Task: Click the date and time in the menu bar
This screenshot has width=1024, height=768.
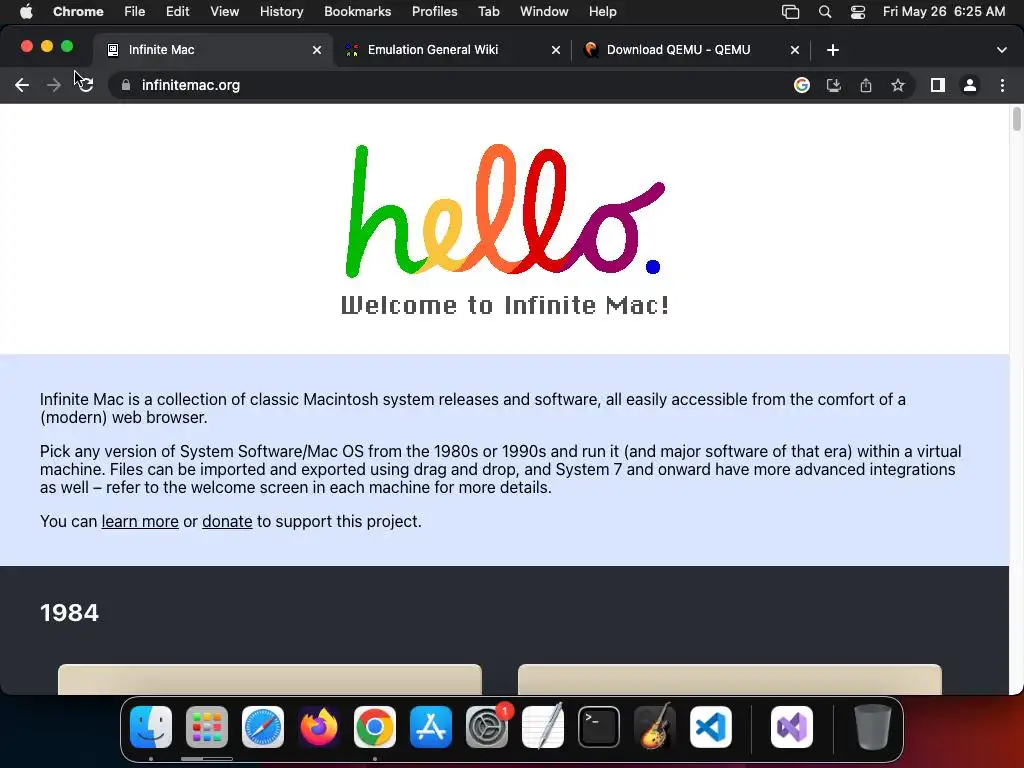Action: tap(944, 11)
